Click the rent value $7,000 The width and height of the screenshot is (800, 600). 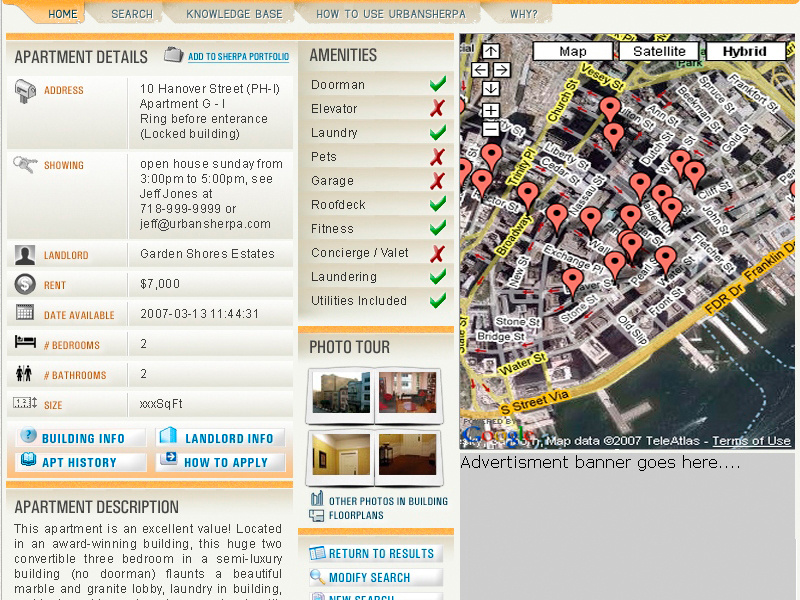point(160,284)
